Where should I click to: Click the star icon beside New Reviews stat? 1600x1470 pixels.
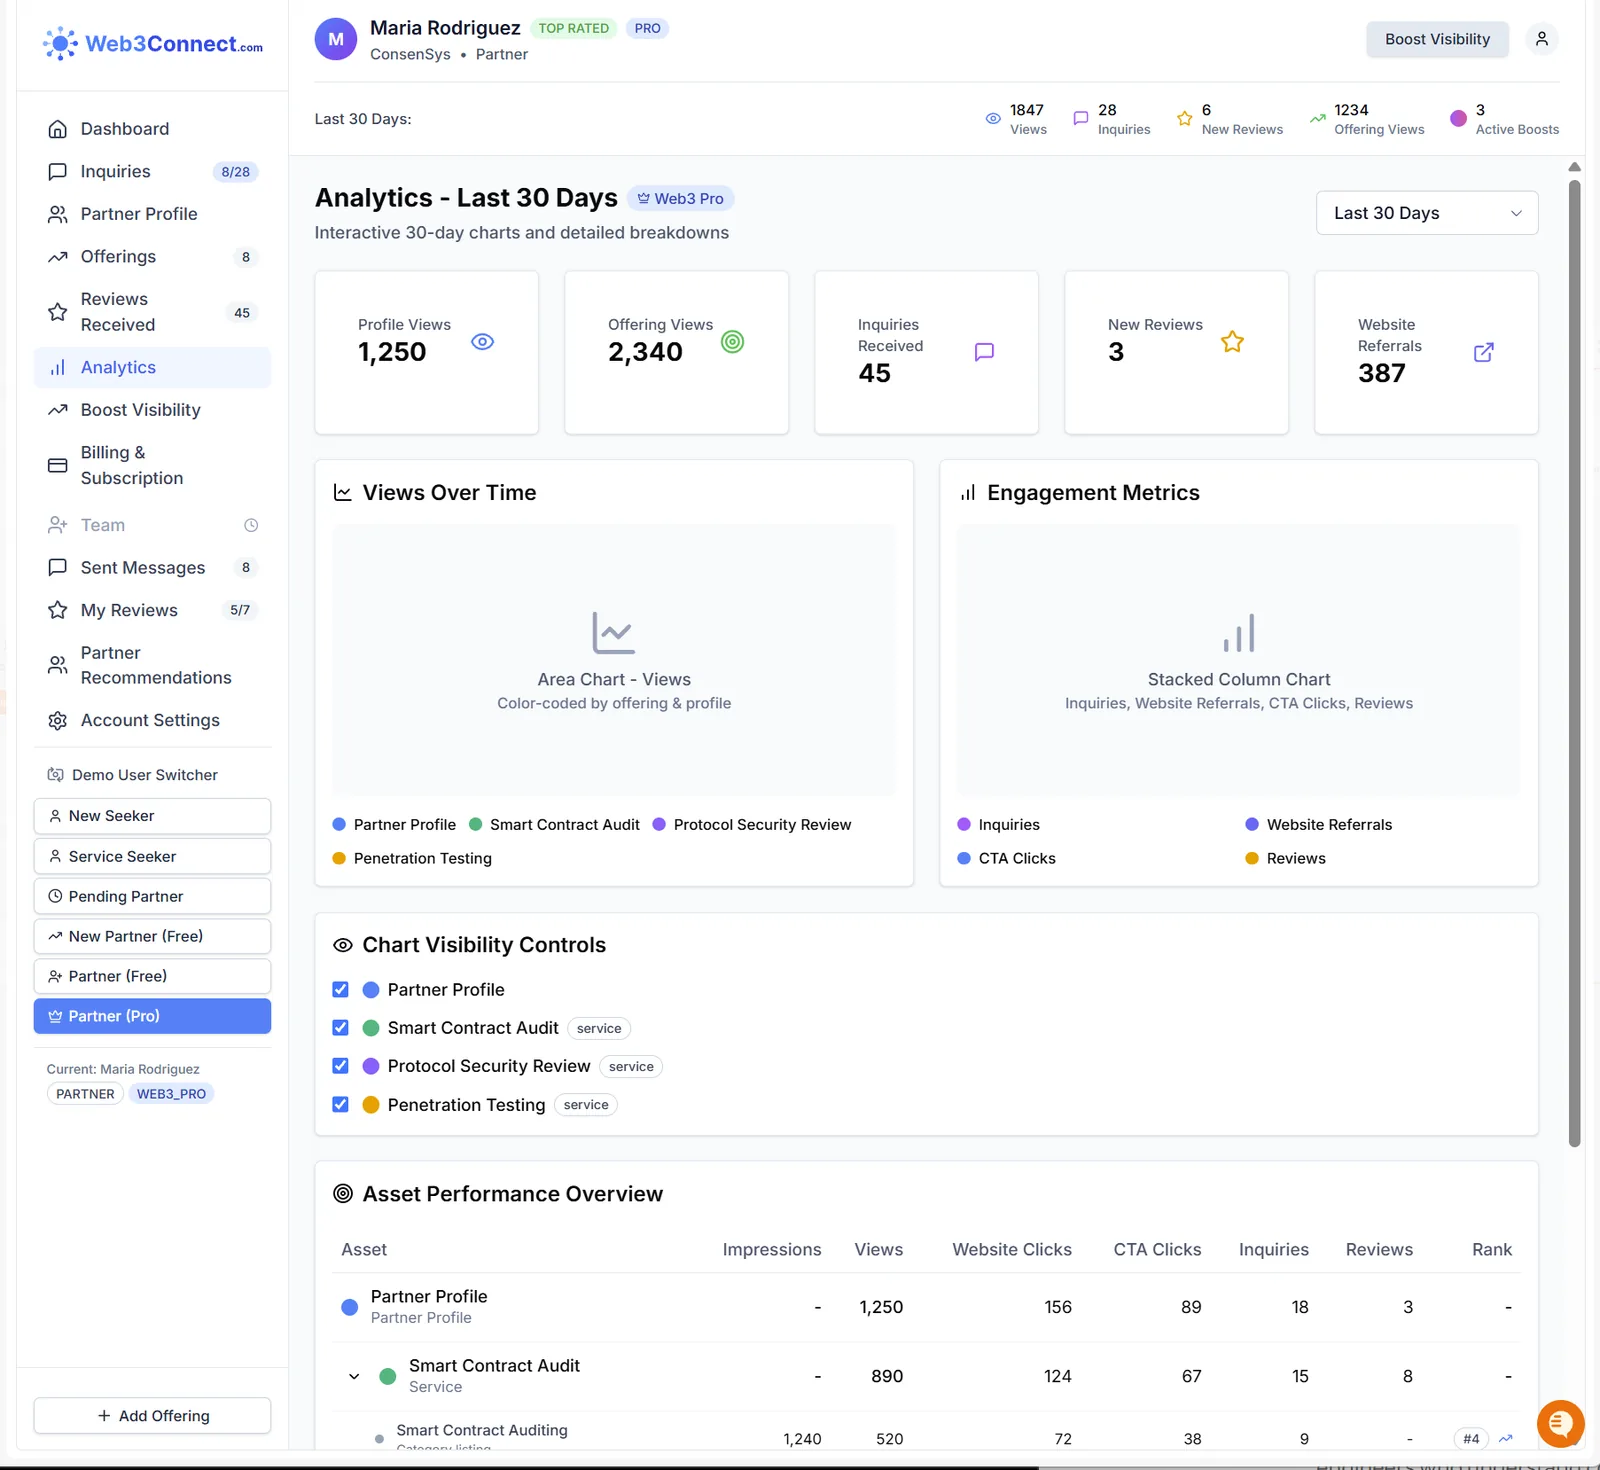(1184, 118)
